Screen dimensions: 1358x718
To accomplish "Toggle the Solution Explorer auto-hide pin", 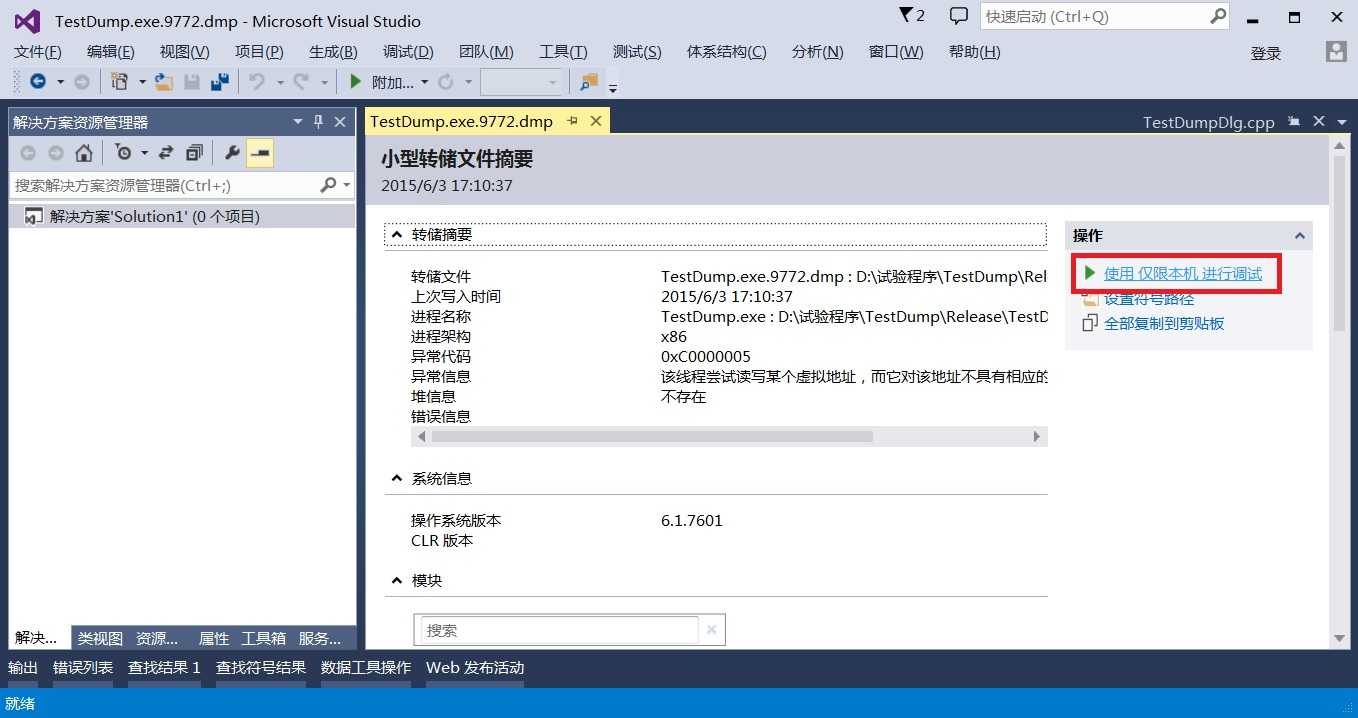I will [318, 122].
